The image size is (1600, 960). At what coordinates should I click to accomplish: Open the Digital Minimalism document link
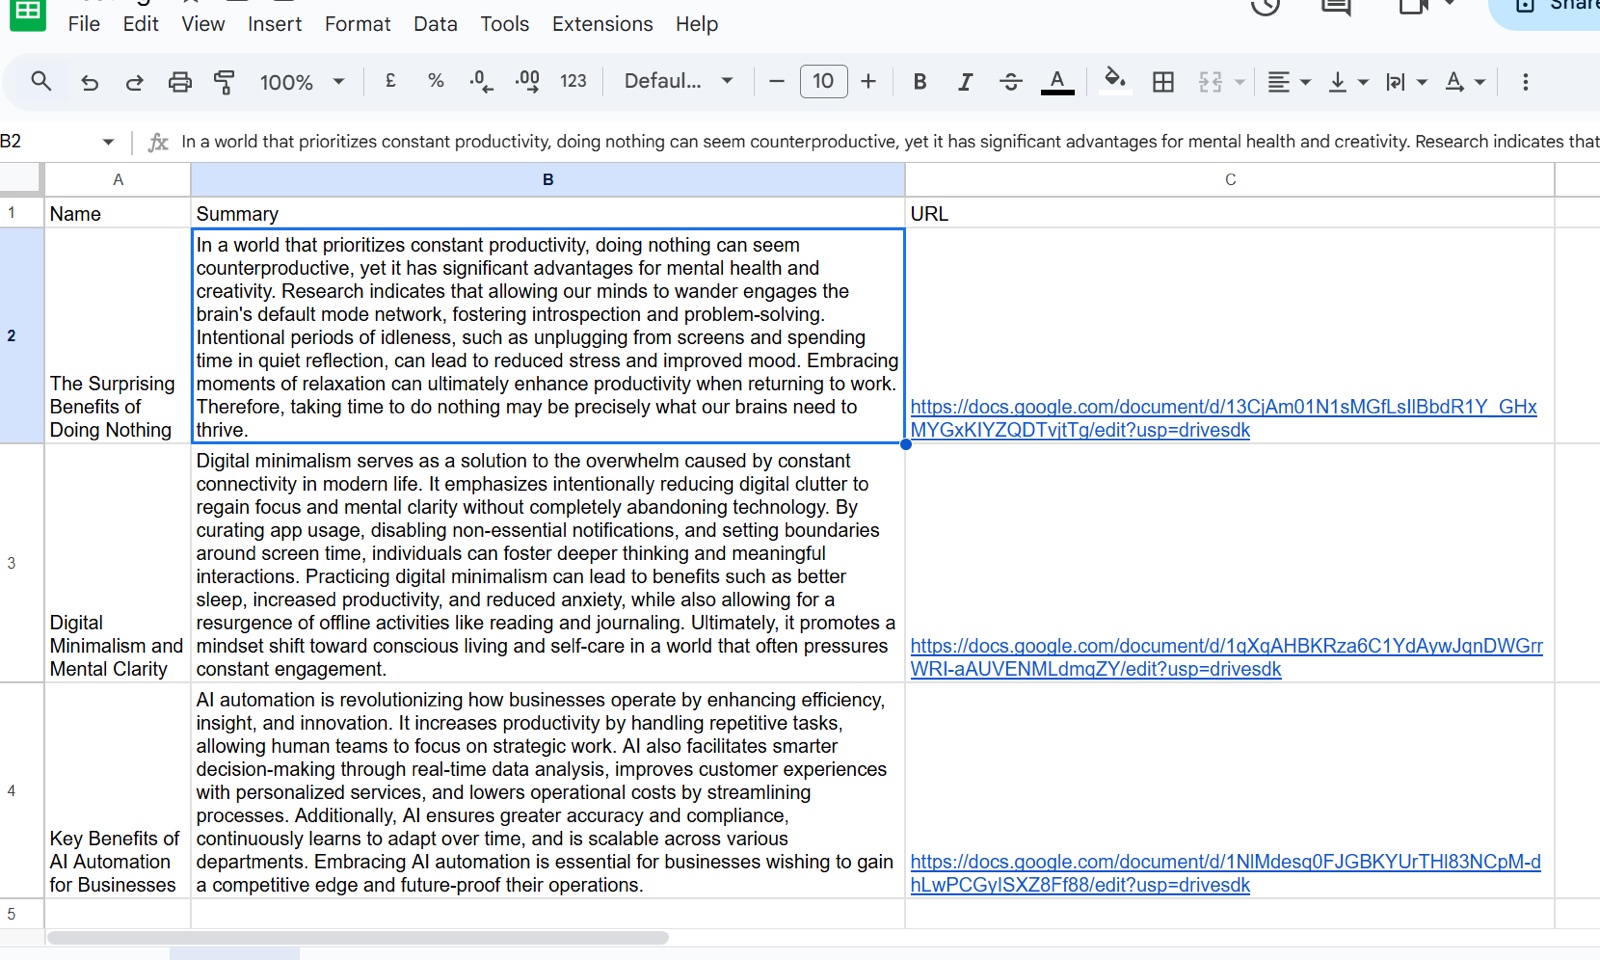pos(1226,658)
